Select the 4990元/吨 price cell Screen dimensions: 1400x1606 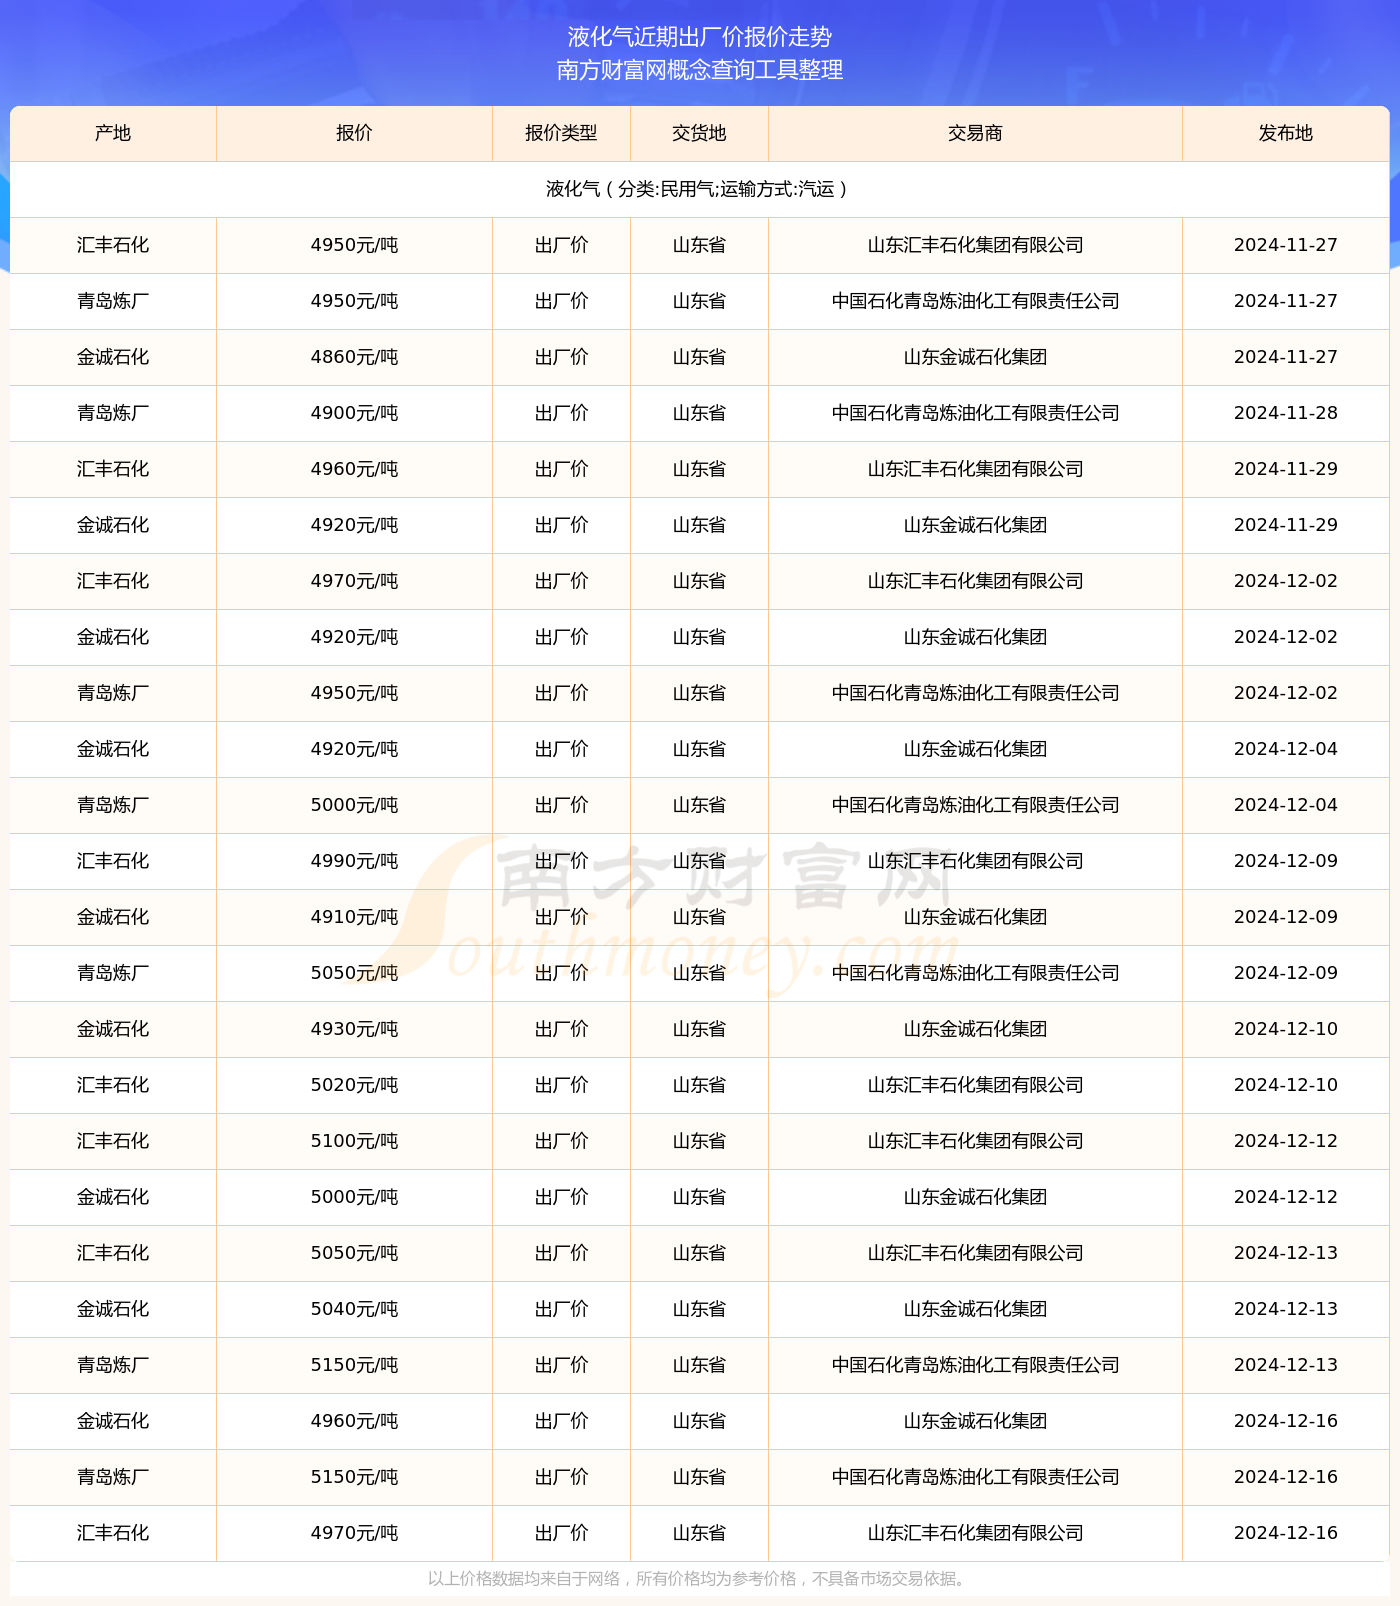tap(354, 861)
